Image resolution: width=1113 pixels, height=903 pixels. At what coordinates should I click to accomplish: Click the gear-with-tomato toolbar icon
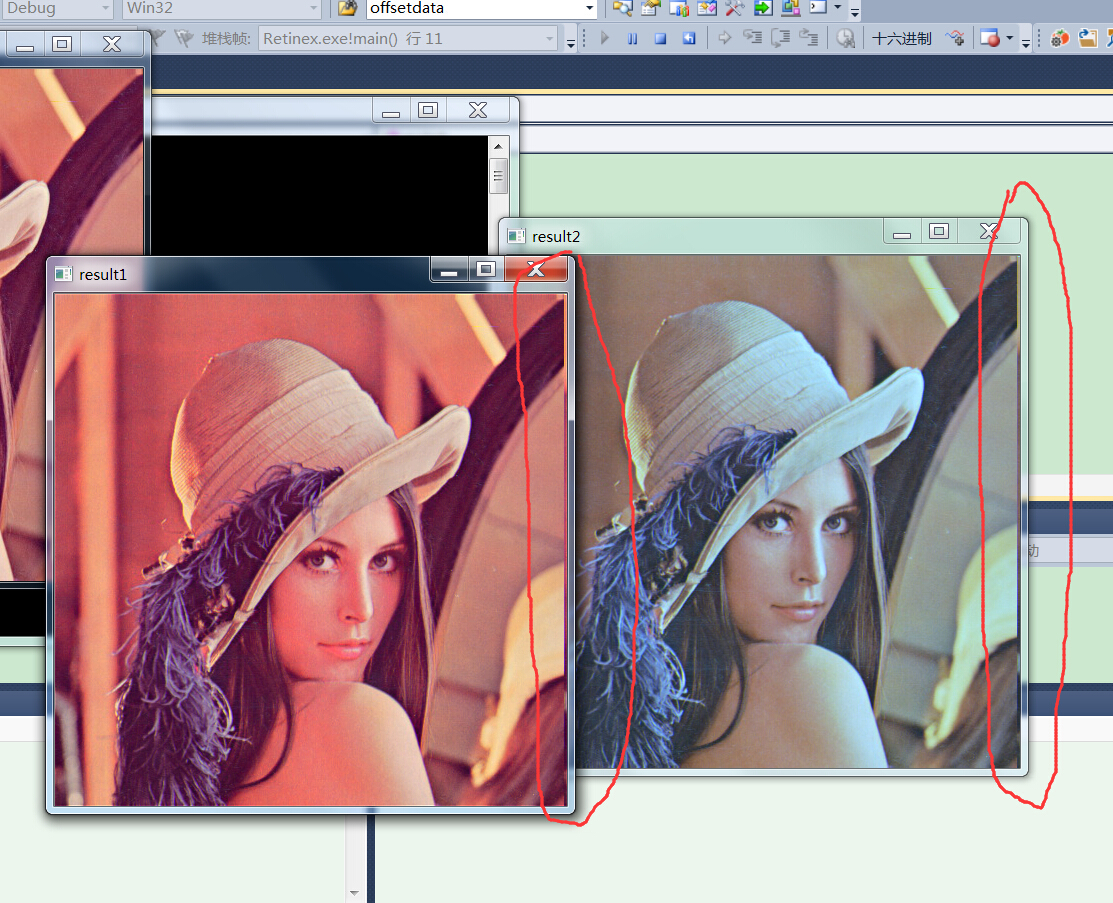tap(1059, 38)
